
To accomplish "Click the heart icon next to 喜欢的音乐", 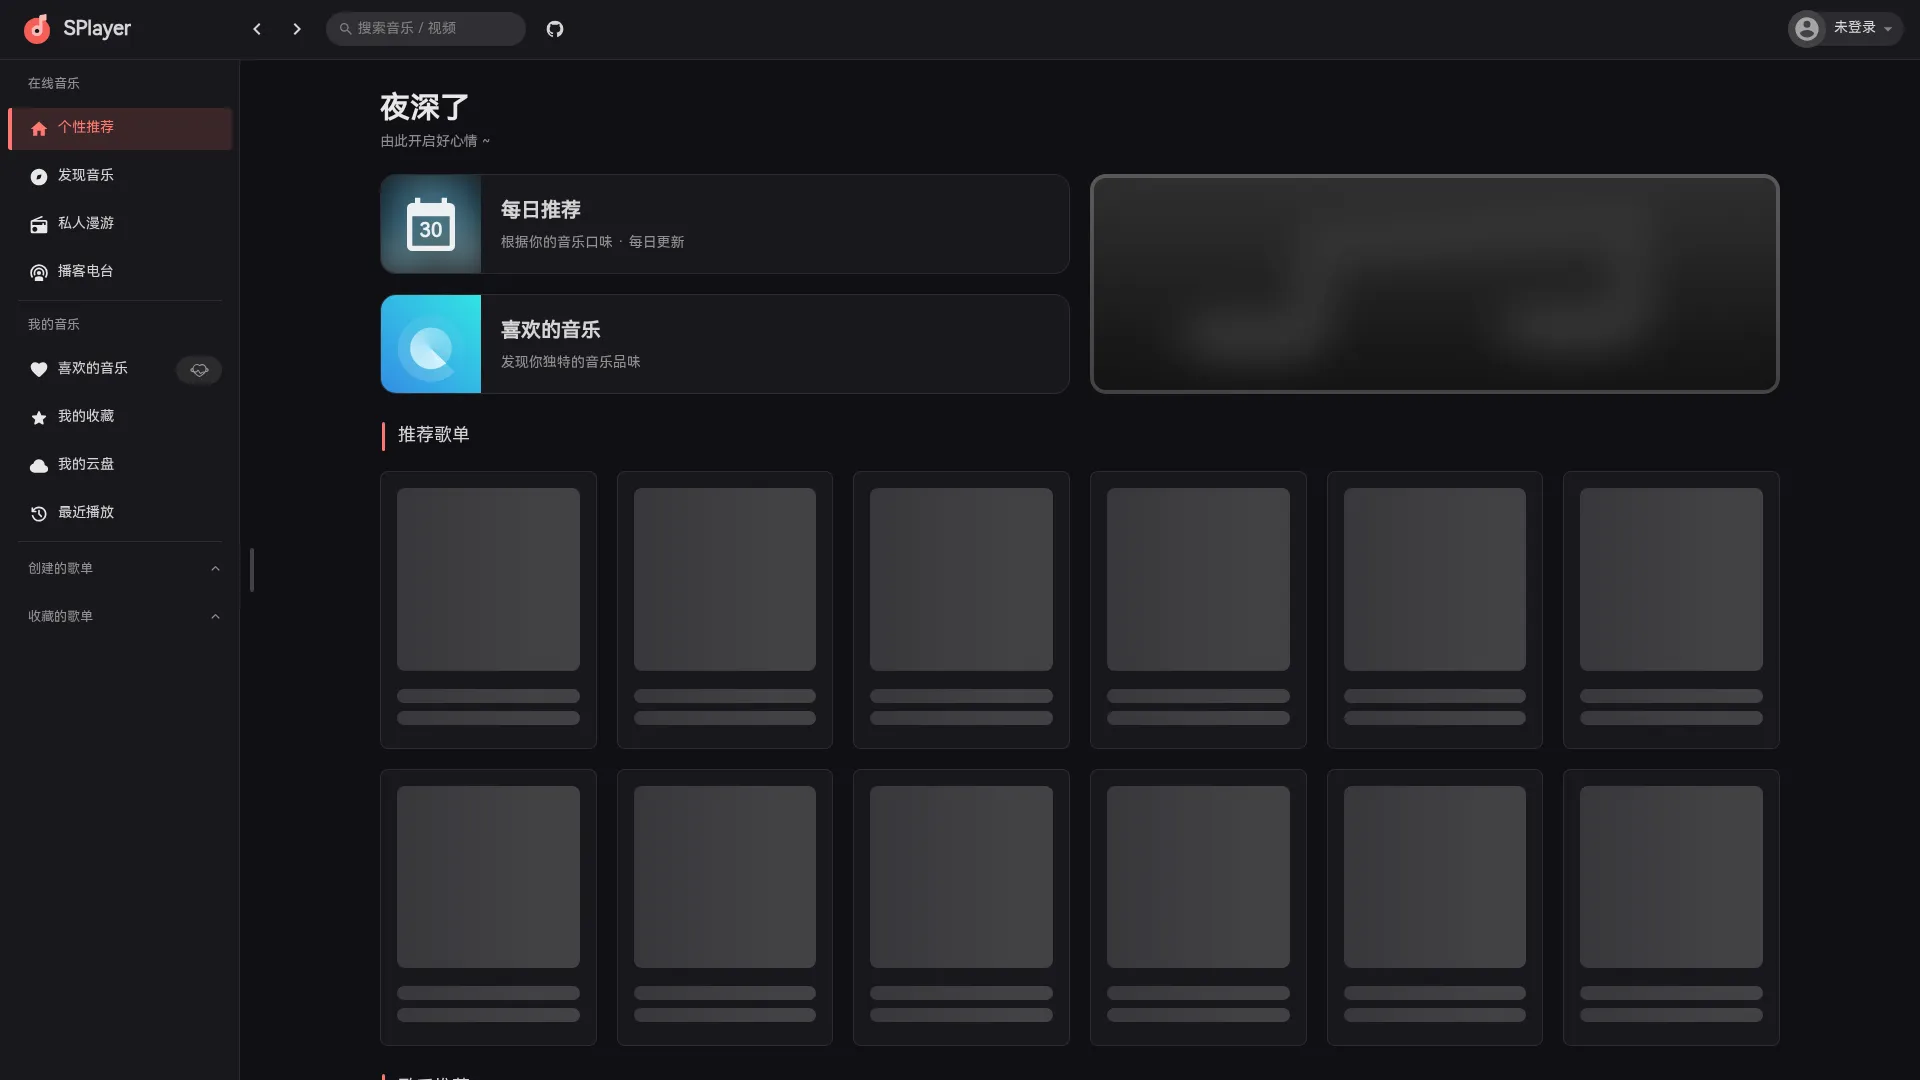I will coord(39,369).
